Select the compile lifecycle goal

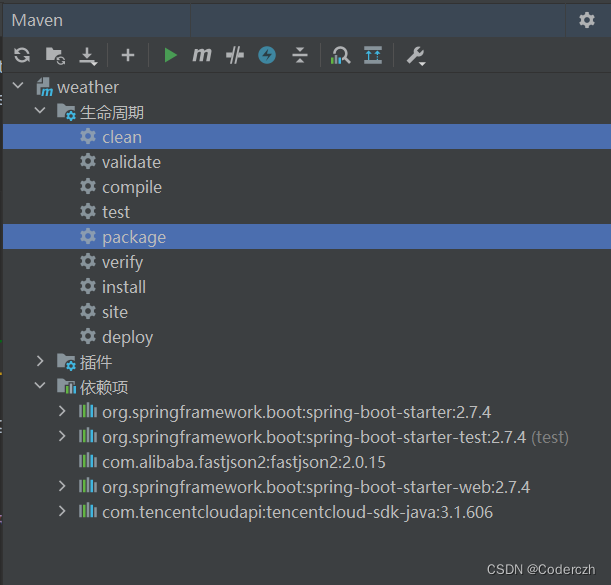point(307,187)
